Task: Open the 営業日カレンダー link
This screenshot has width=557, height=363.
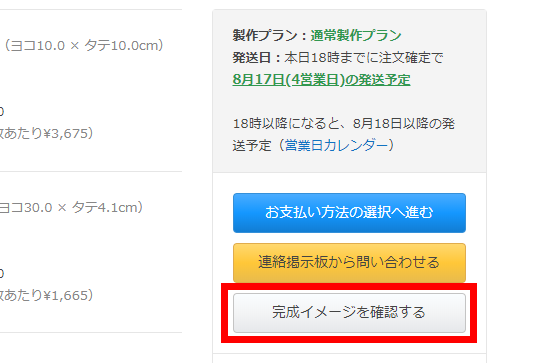Action: coord(336,145)
